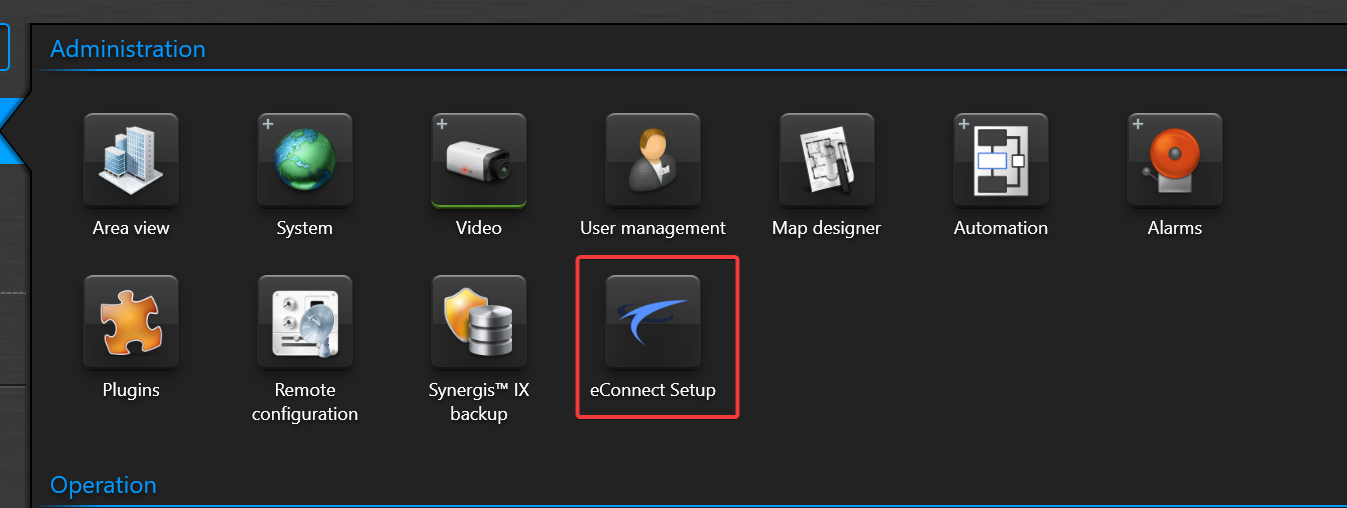Screen dimensions: 1347x508
Task: Click the "Automation" label text
Action: click(1001, 228)
